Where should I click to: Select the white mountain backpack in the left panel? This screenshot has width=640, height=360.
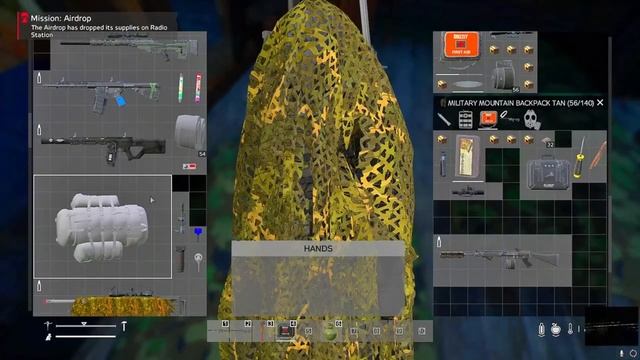[x=102, y=227]
